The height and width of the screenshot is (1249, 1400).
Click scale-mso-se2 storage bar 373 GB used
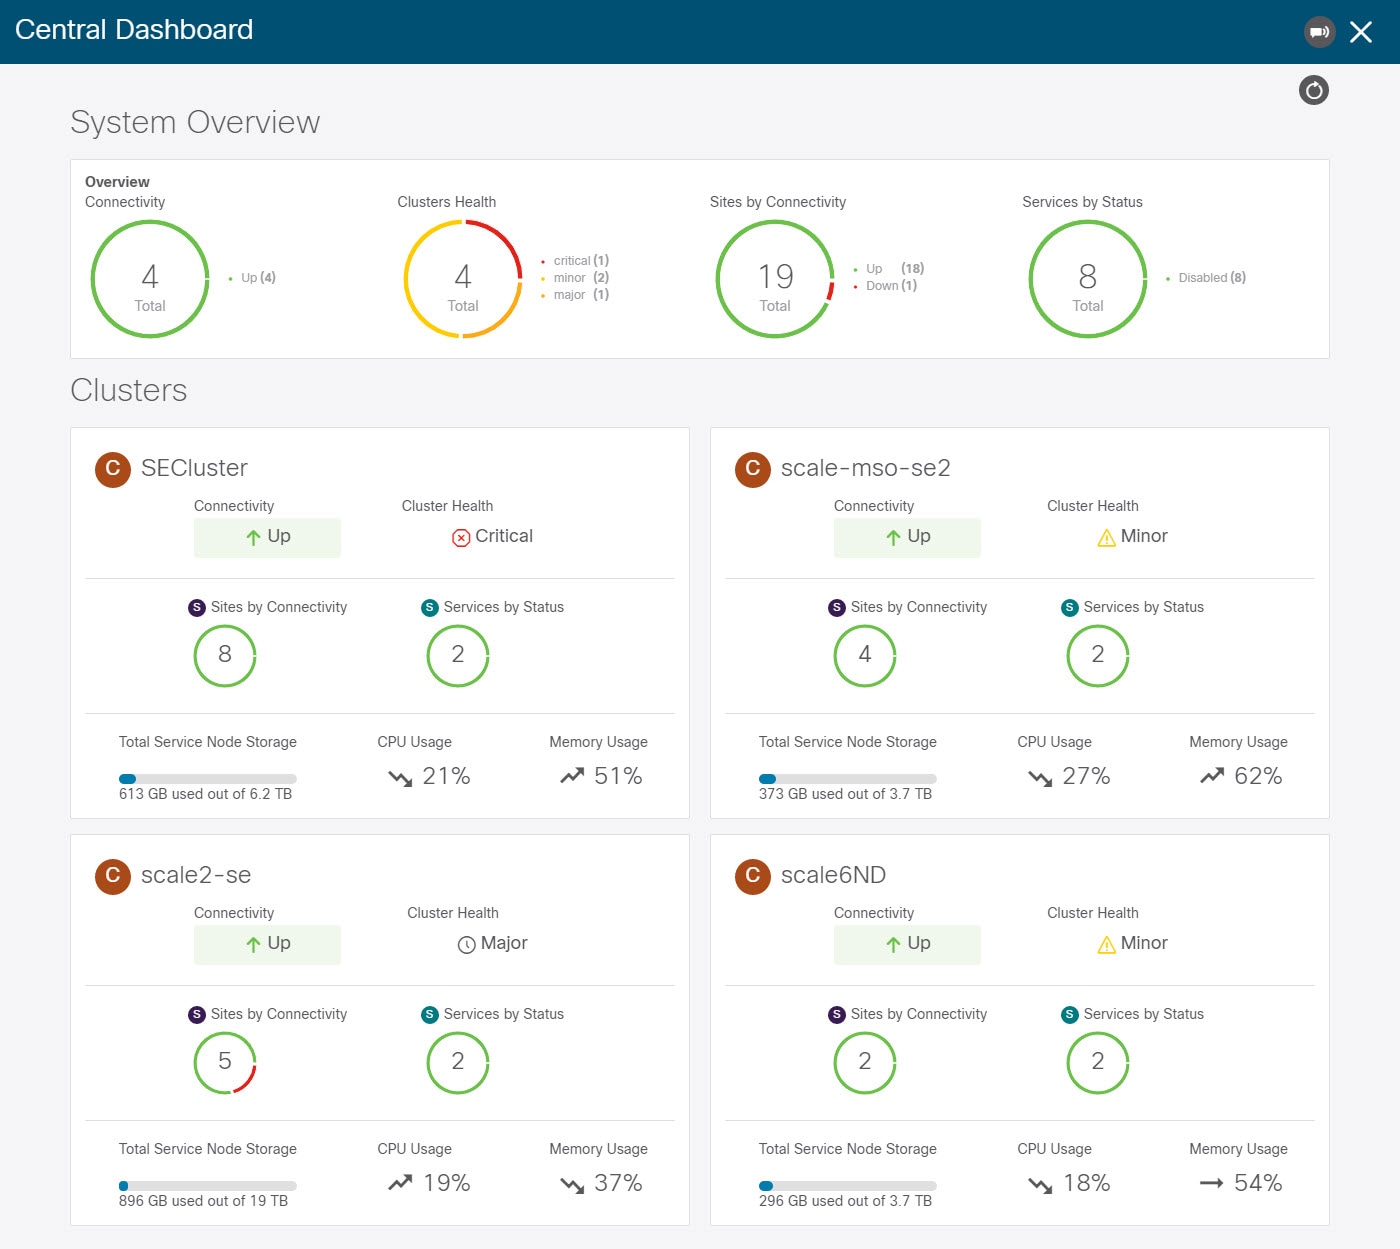tap(848, 779)
